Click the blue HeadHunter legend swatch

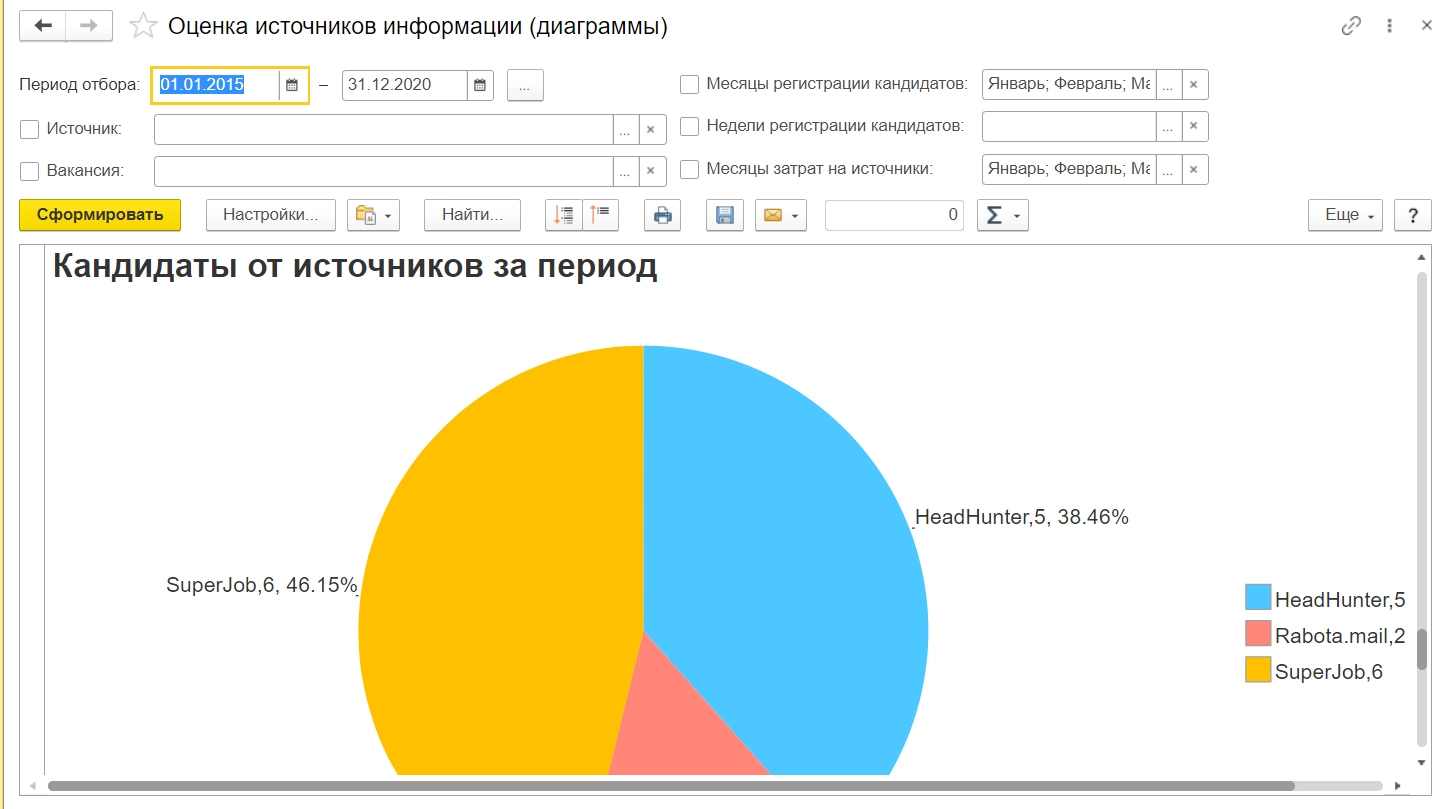tap(1258, 598)
